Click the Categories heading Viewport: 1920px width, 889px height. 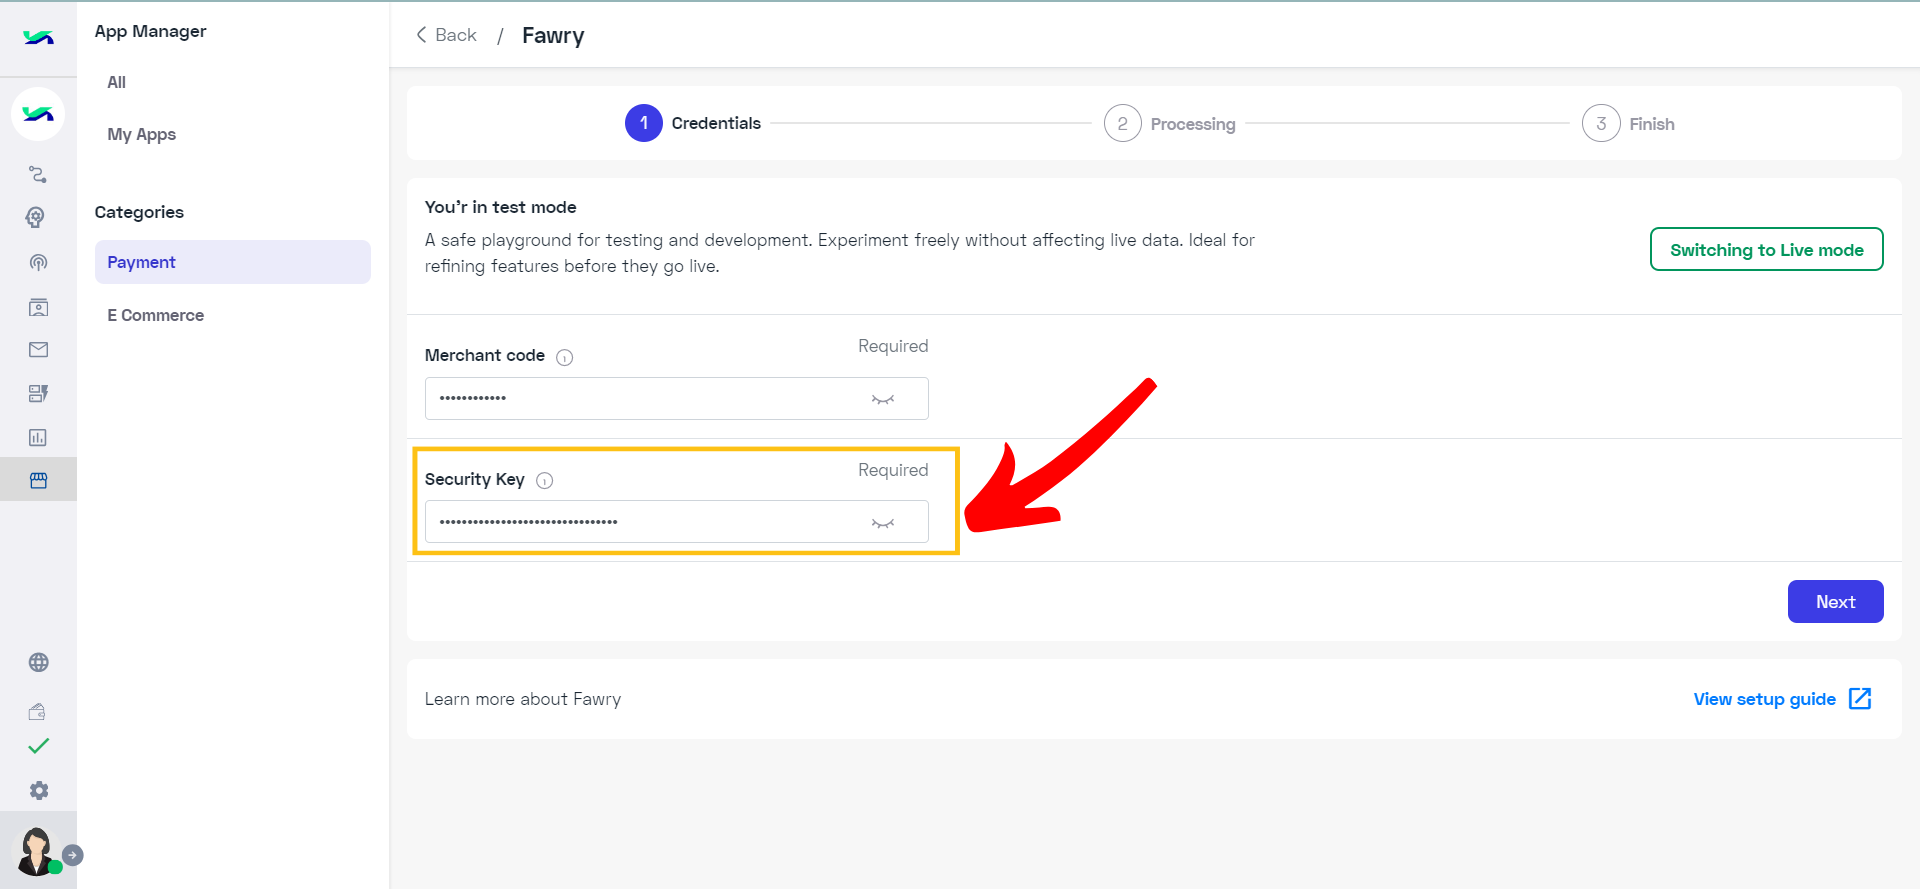(x=139, y=212)
